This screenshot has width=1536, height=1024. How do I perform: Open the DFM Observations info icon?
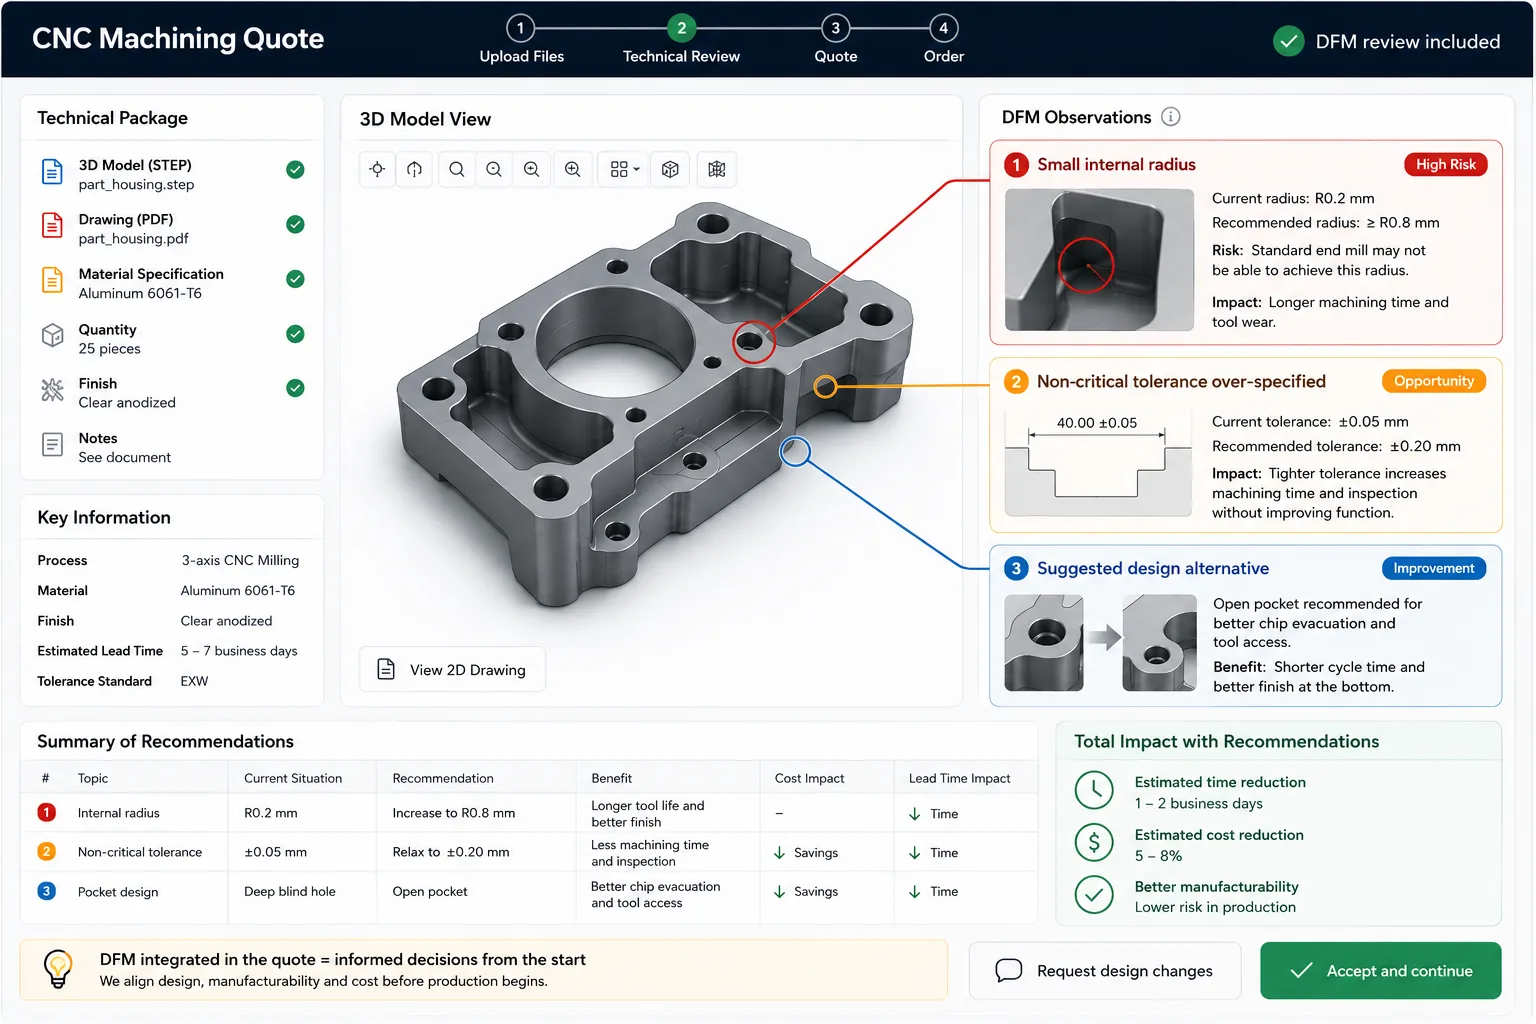point(1171,117)
